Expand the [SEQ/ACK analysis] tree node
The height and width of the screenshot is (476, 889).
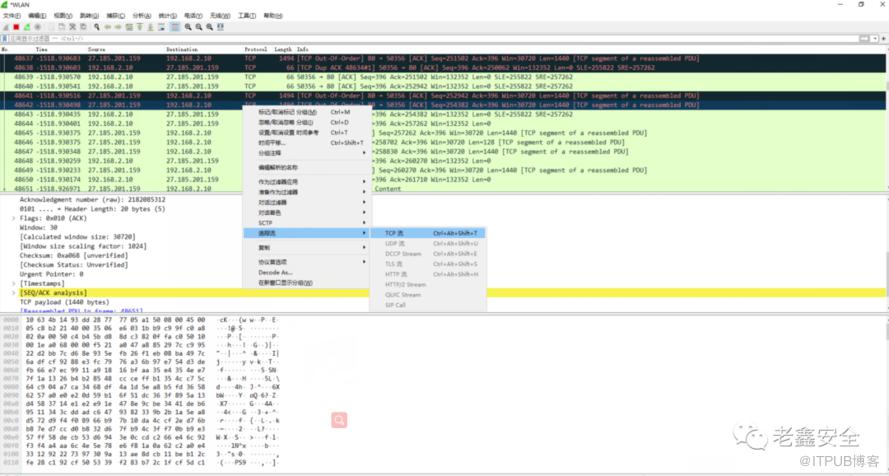pos(15,292)
